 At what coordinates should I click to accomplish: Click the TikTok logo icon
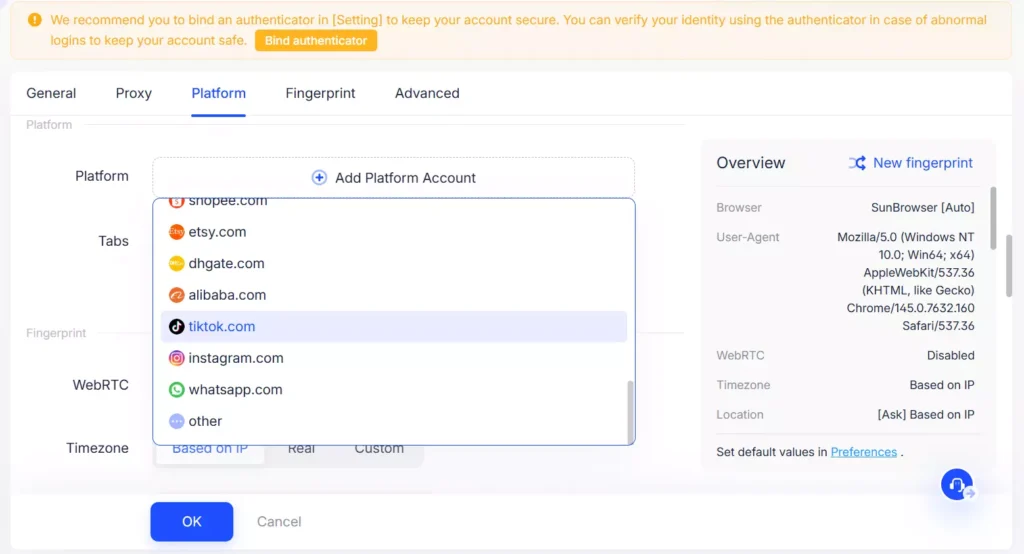[x=176, y=327]
